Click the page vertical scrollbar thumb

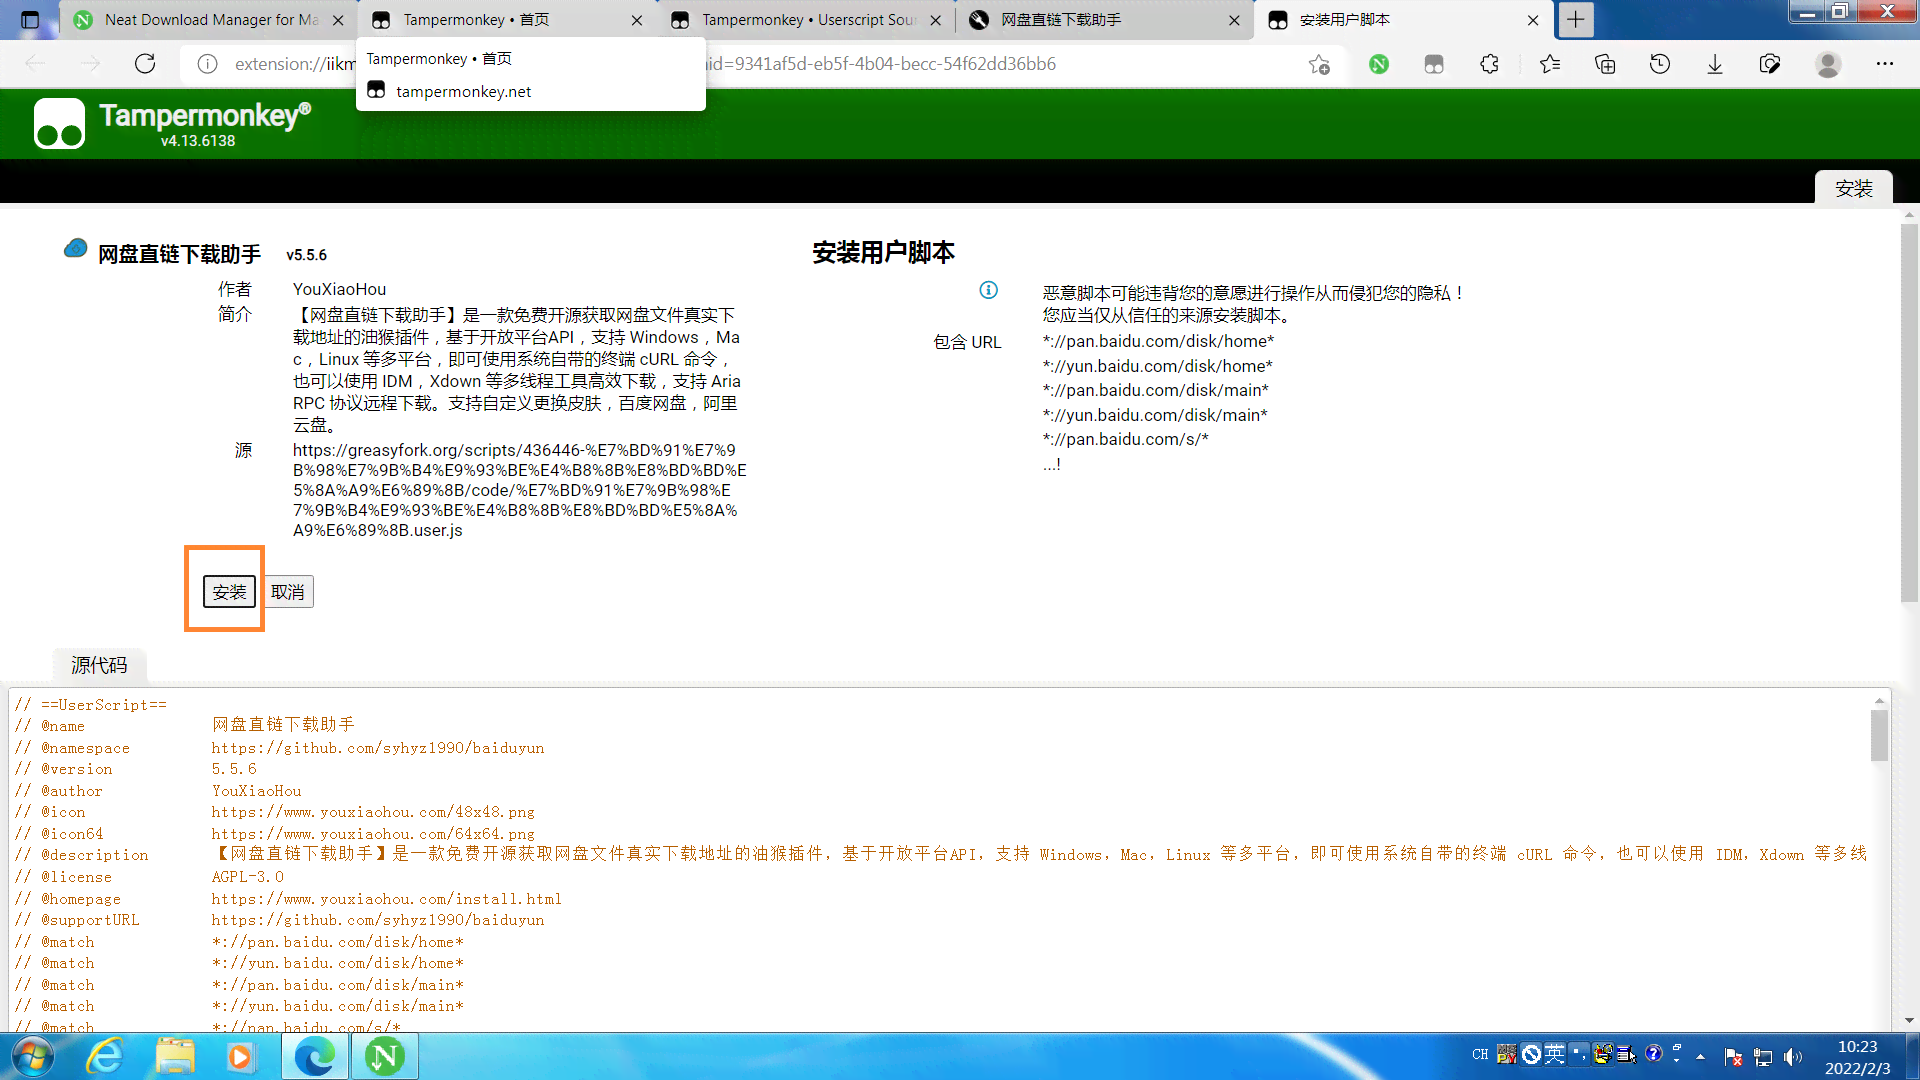1909,412
